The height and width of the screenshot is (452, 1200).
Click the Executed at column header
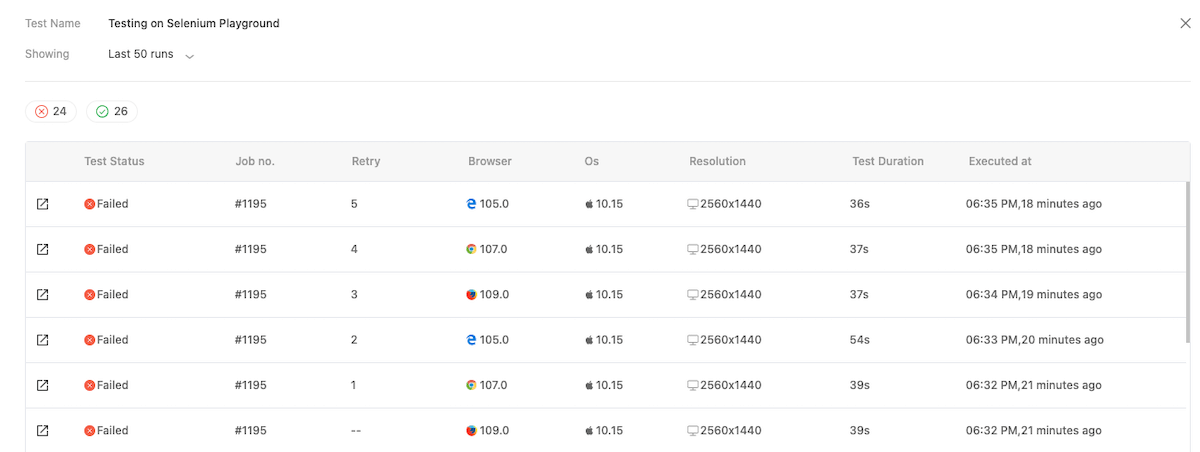999,161
